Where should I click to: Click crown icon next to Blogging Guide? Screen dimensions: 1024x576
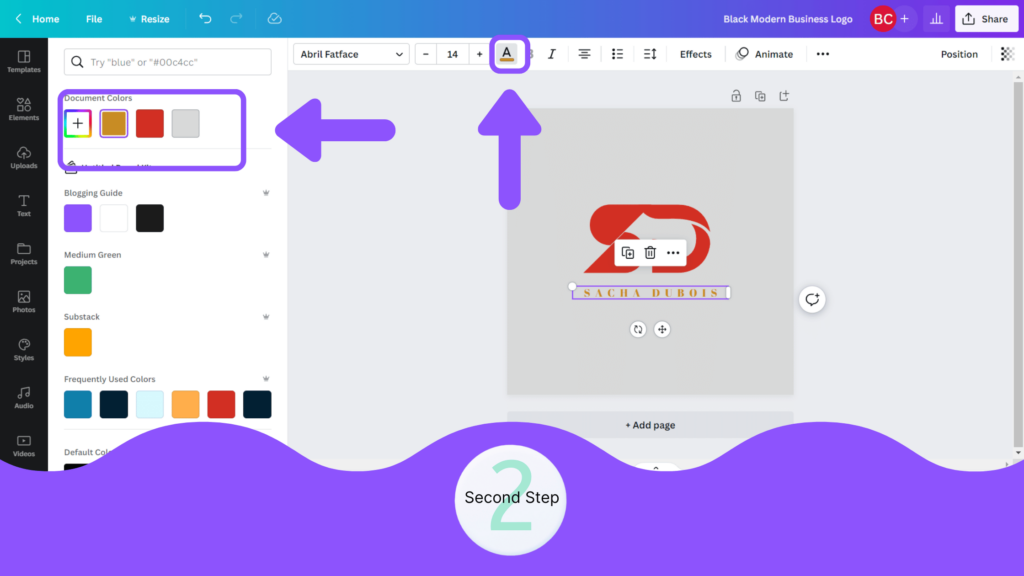point(266,193)
